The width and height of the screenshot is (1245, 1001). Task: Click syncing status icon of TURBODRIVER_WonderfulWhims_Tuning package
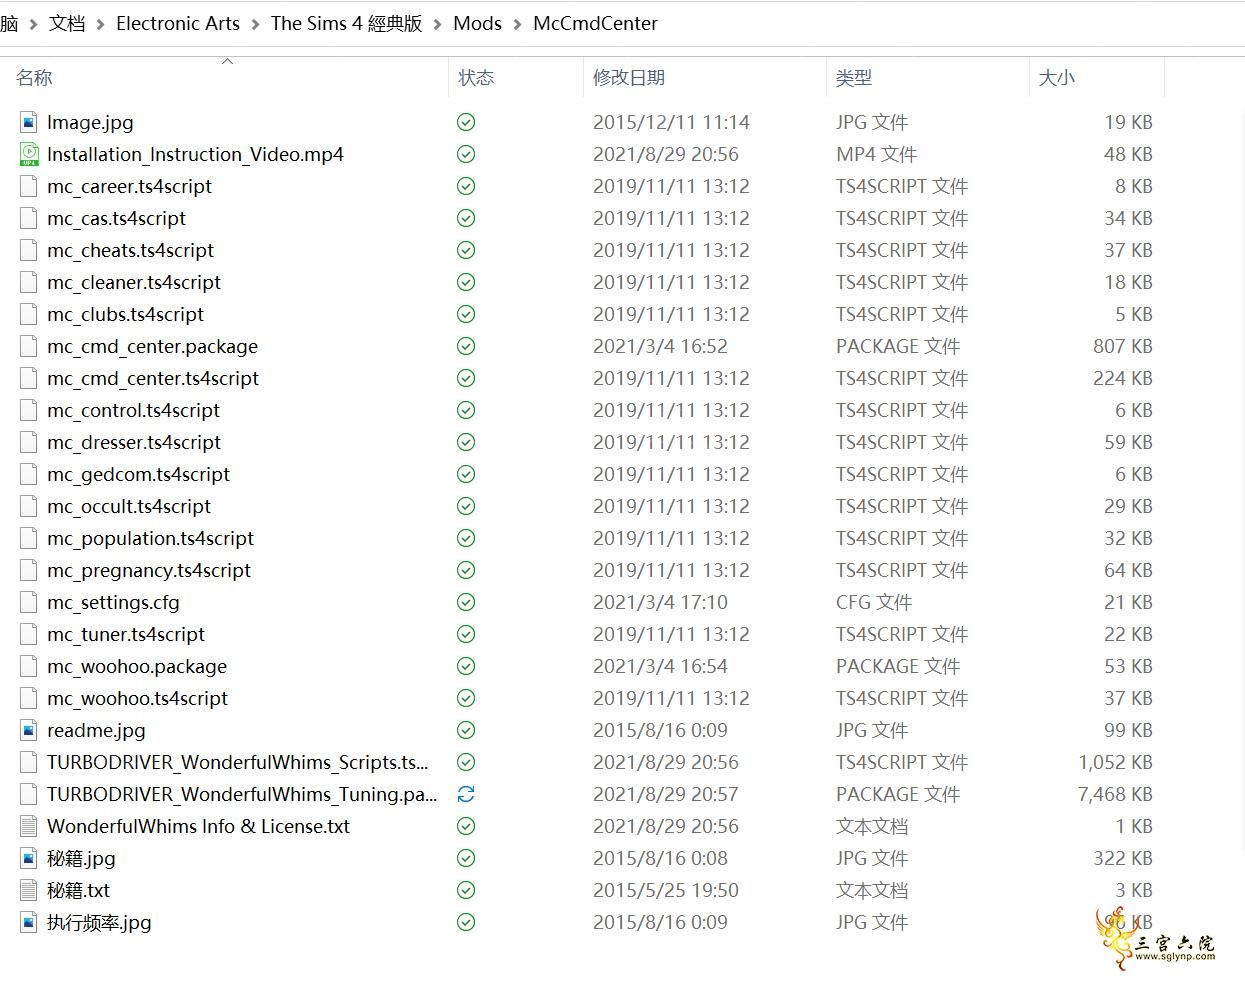[466, 794]
